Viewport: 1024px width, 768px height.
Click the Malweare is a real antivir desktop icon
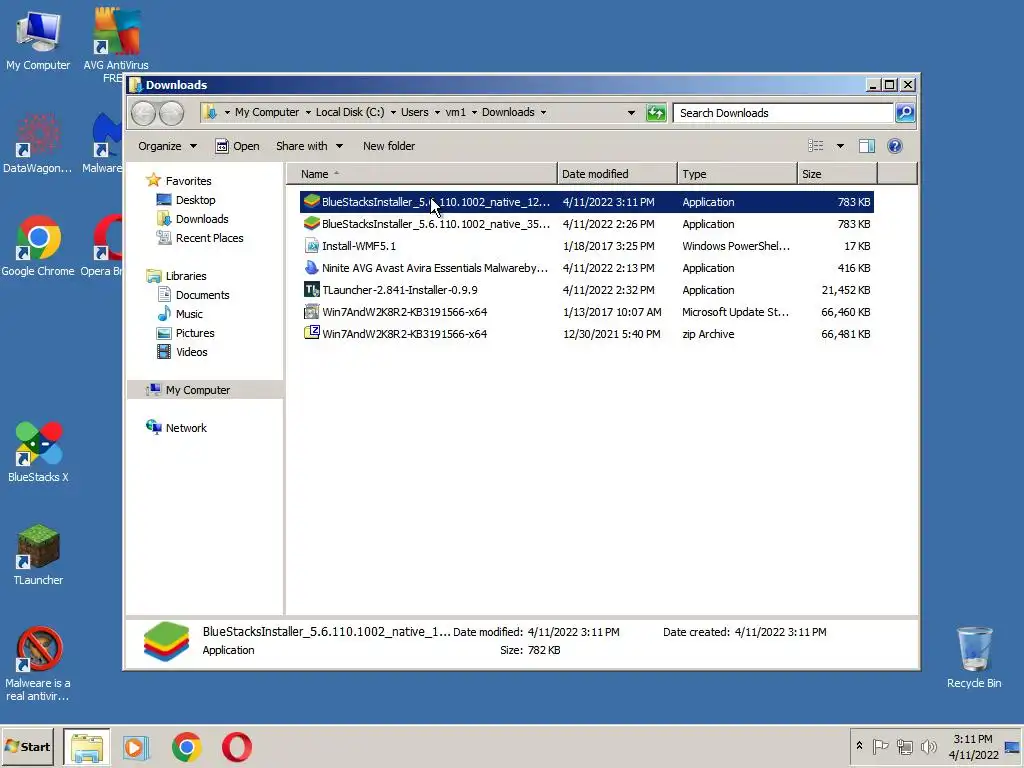(x=38, y=664)
